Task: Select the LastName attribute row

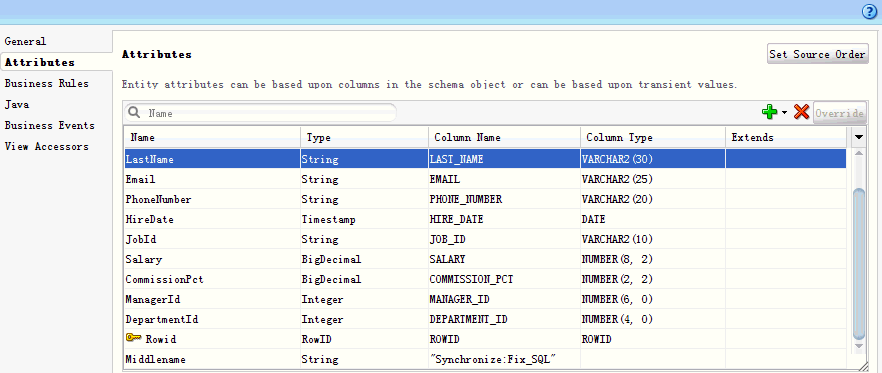Action: click(485, 159)
